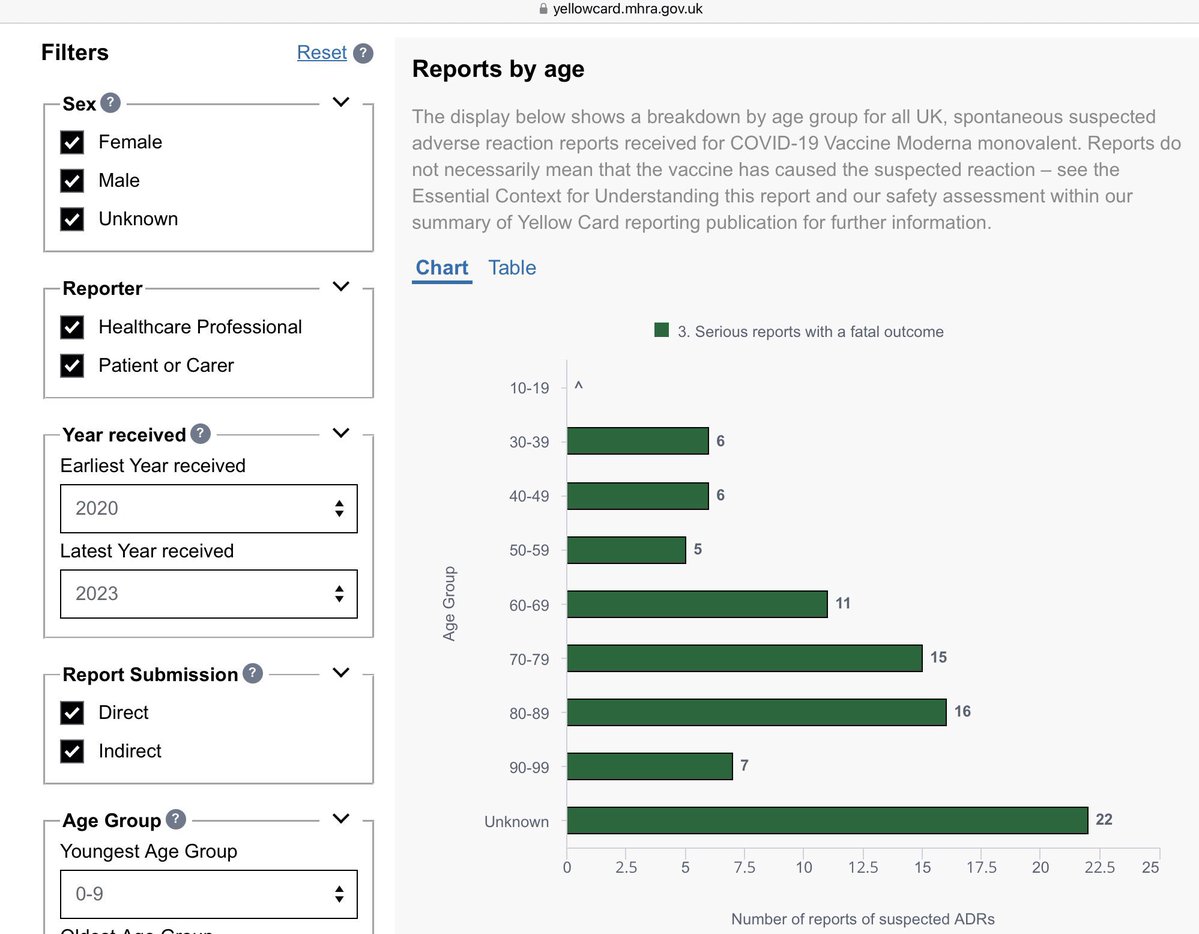Click the help icon next to Reset
Screen dimensions: 1199x934
pyautogui.click(x=363, y=53)
